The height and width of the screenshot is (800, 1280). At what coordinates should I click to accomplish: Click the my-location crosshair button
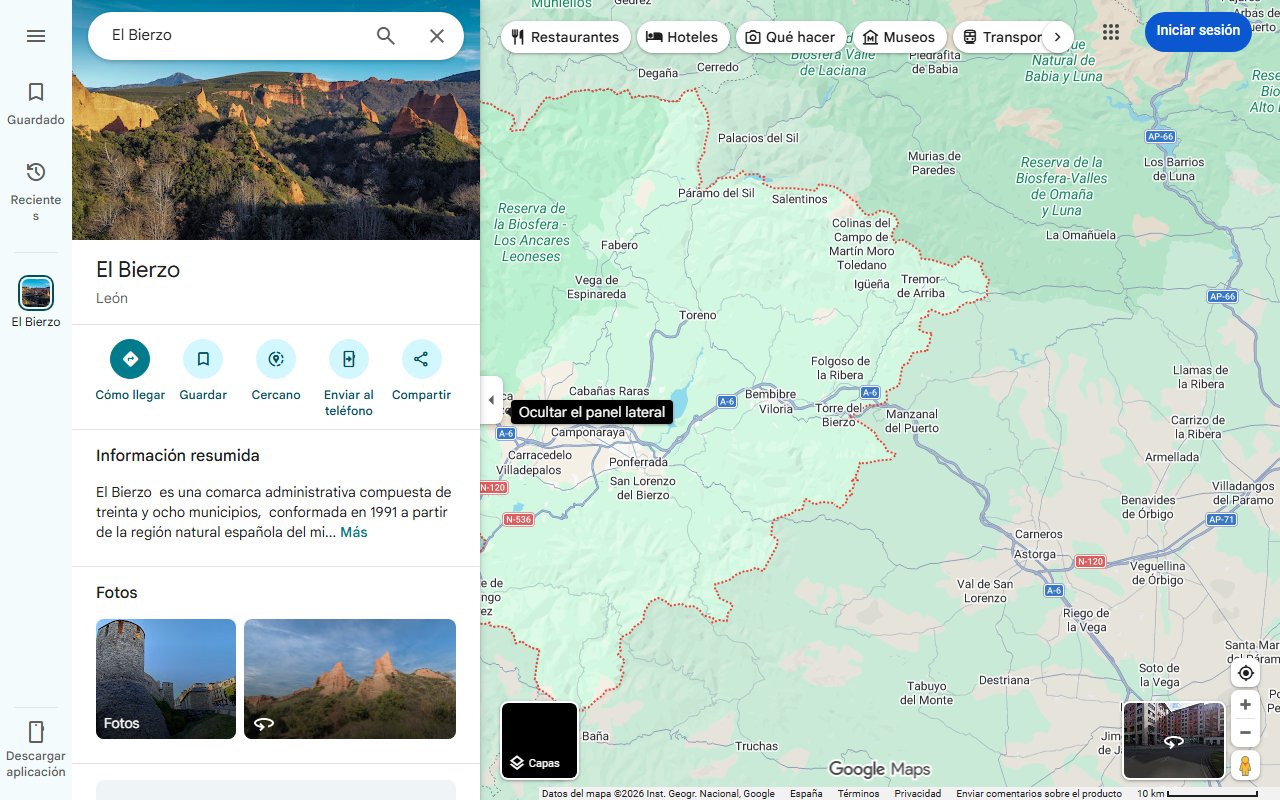(x=1244, y=672)
